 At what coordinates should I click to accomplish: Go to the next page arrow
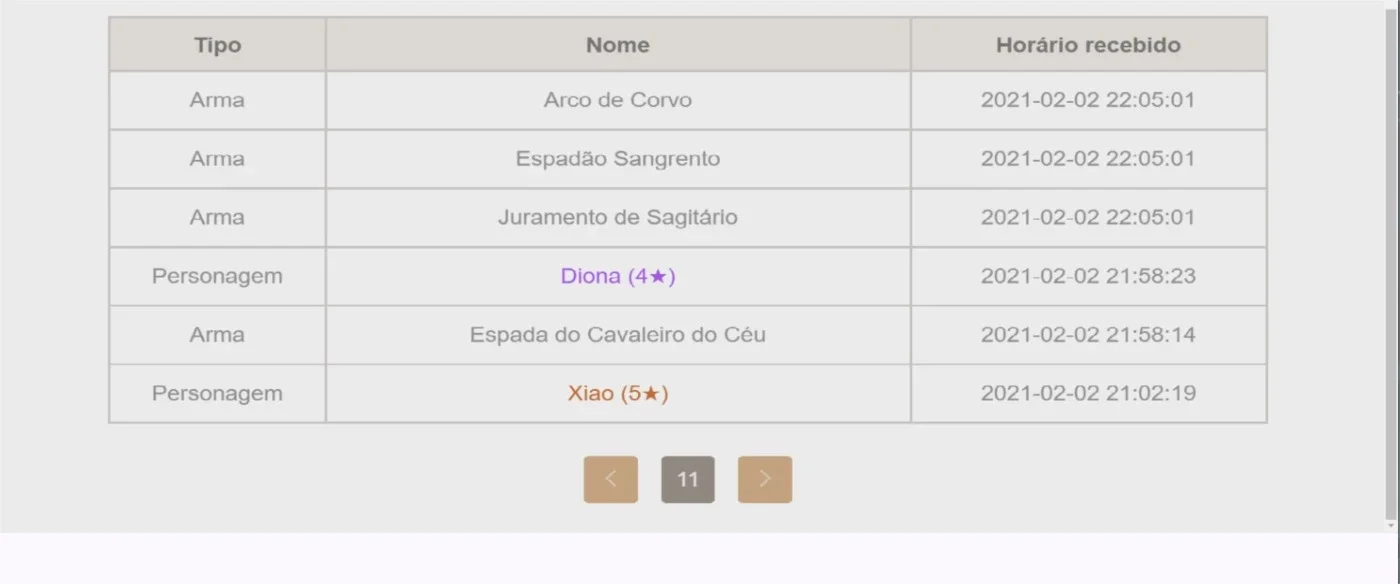(x=765, y=479)
